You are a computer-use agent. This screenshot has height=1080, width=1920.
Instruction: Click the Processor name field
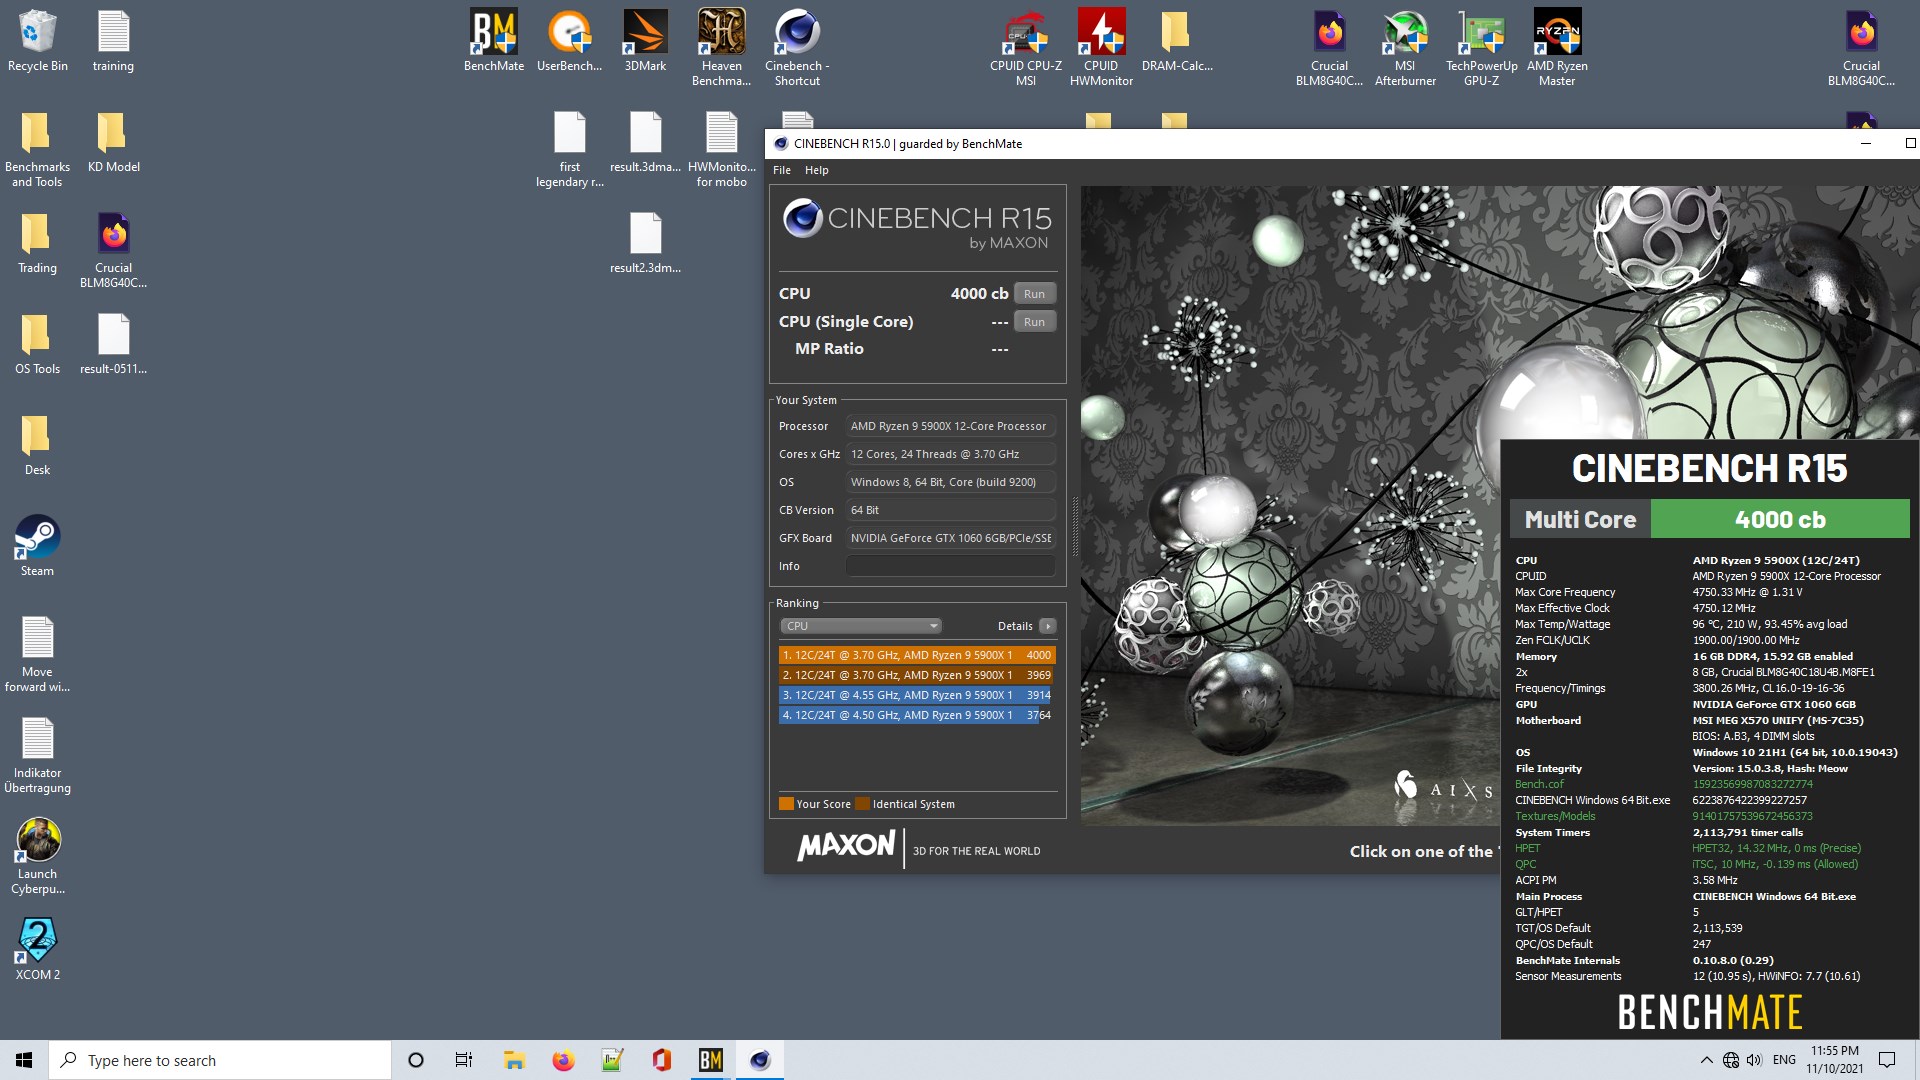coord(950,426)
